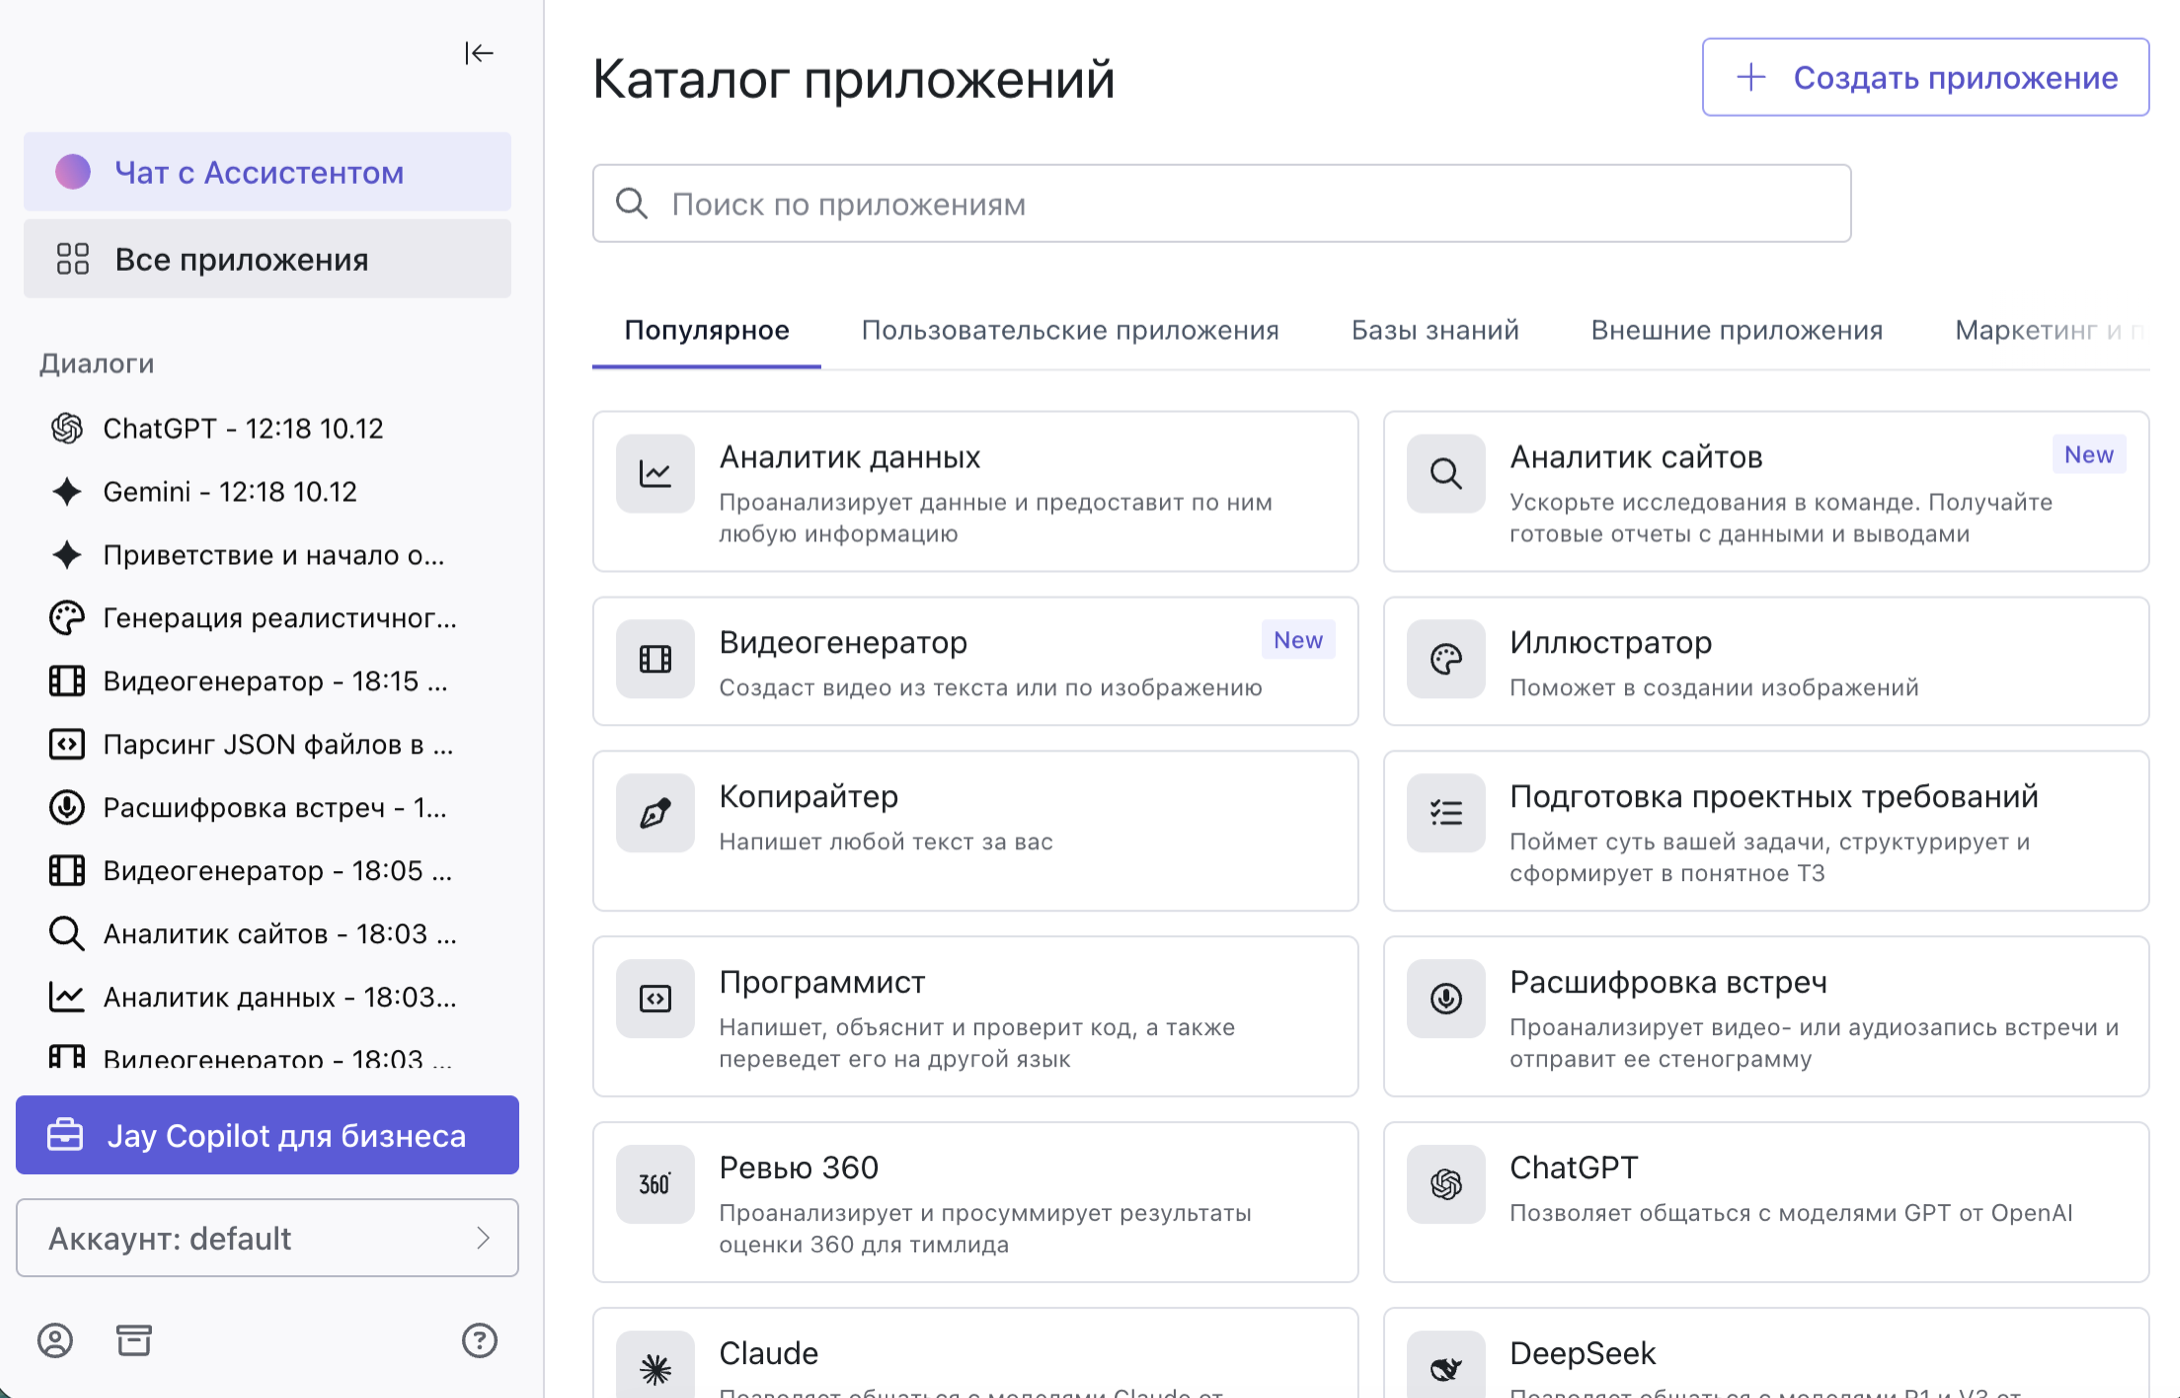
Task: Click the Иллюстратор palette icon
Action: (x=1445, y=659)
